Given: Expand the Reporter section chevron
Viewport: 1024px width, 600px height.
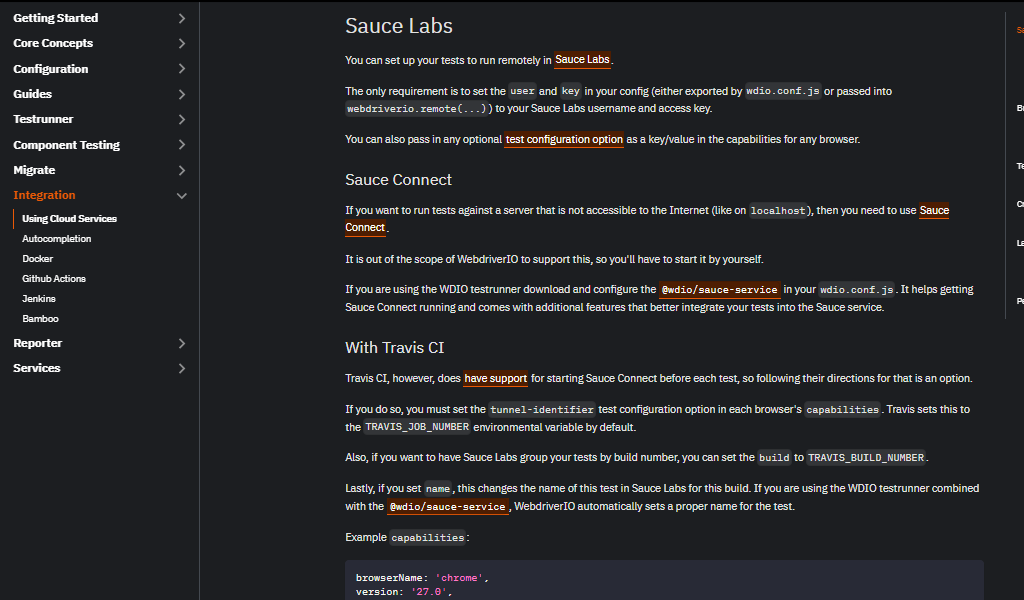Looking at the screenshot, I should pyautogui.click(x=182, y=343).
